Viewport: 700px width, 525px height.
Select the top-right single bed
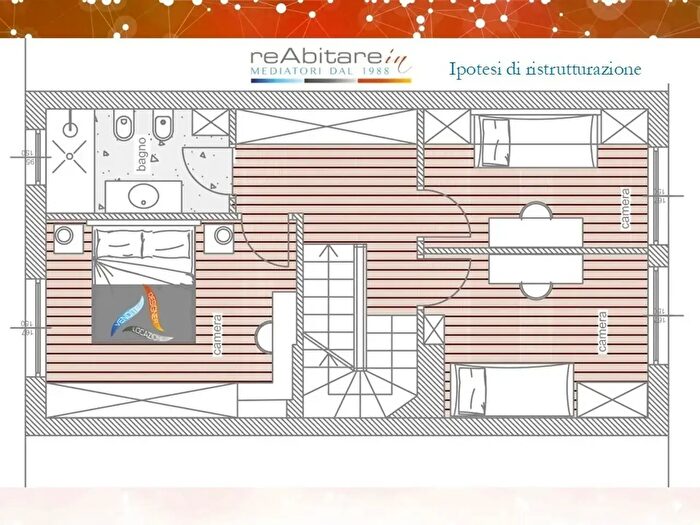click(x=535, y=141)
